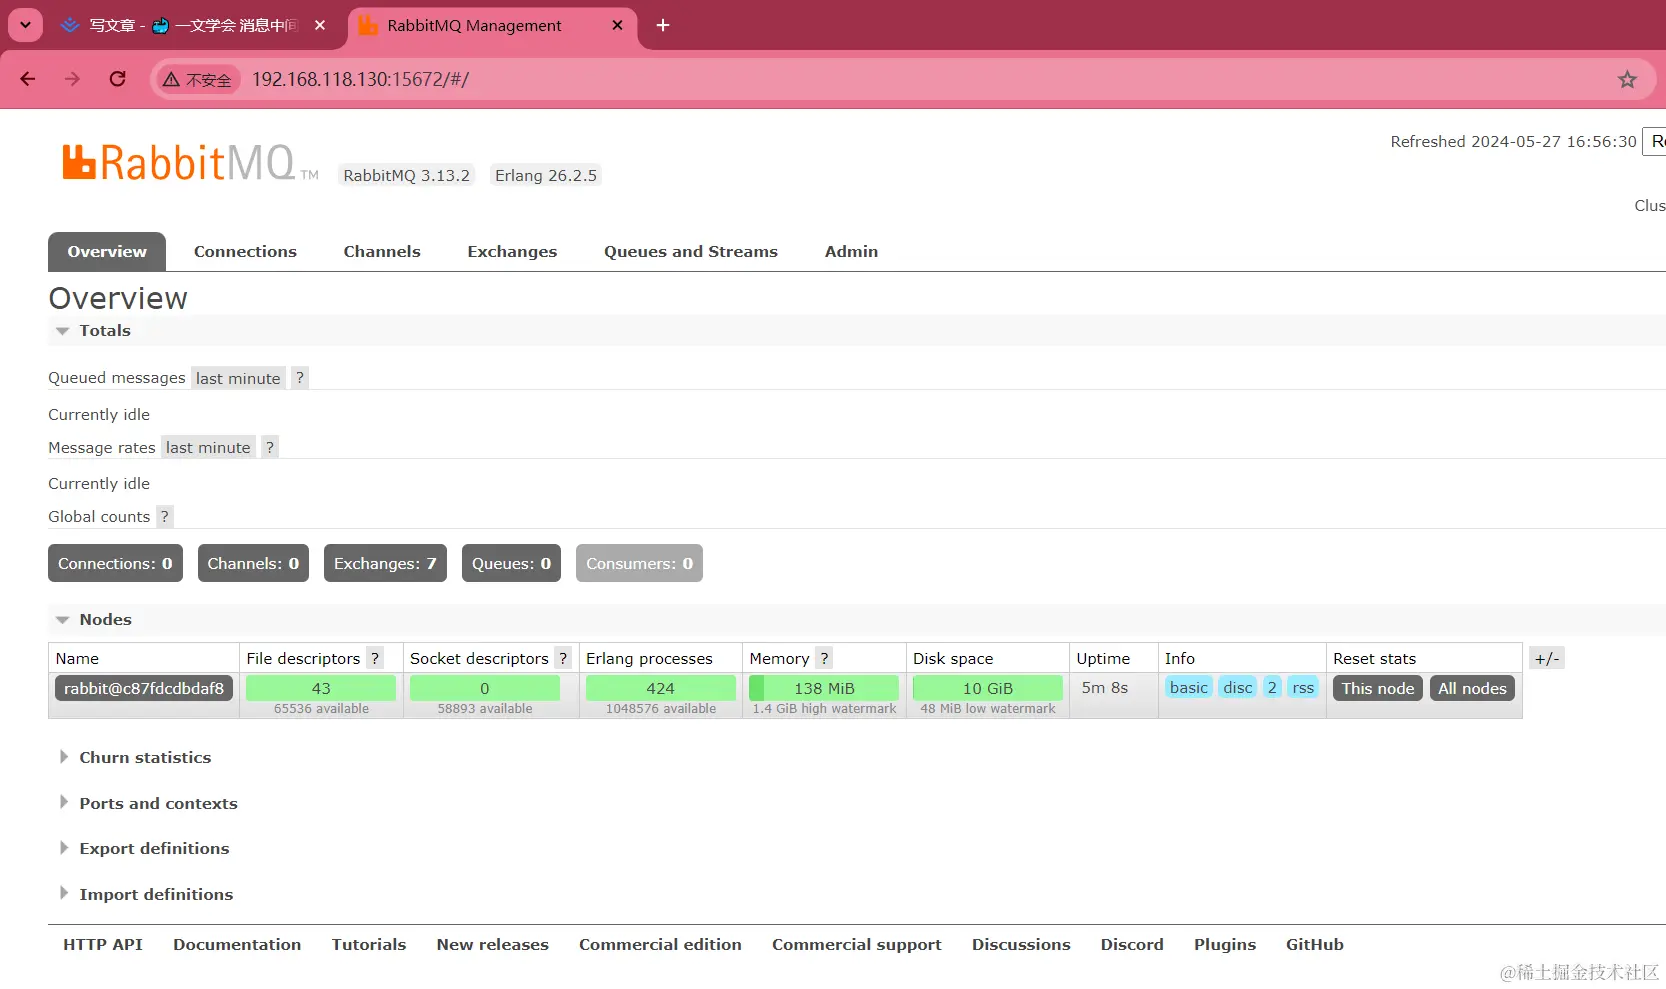Open the Documentation link
The image size is (1666, 989).
click(x=237, y=945)
